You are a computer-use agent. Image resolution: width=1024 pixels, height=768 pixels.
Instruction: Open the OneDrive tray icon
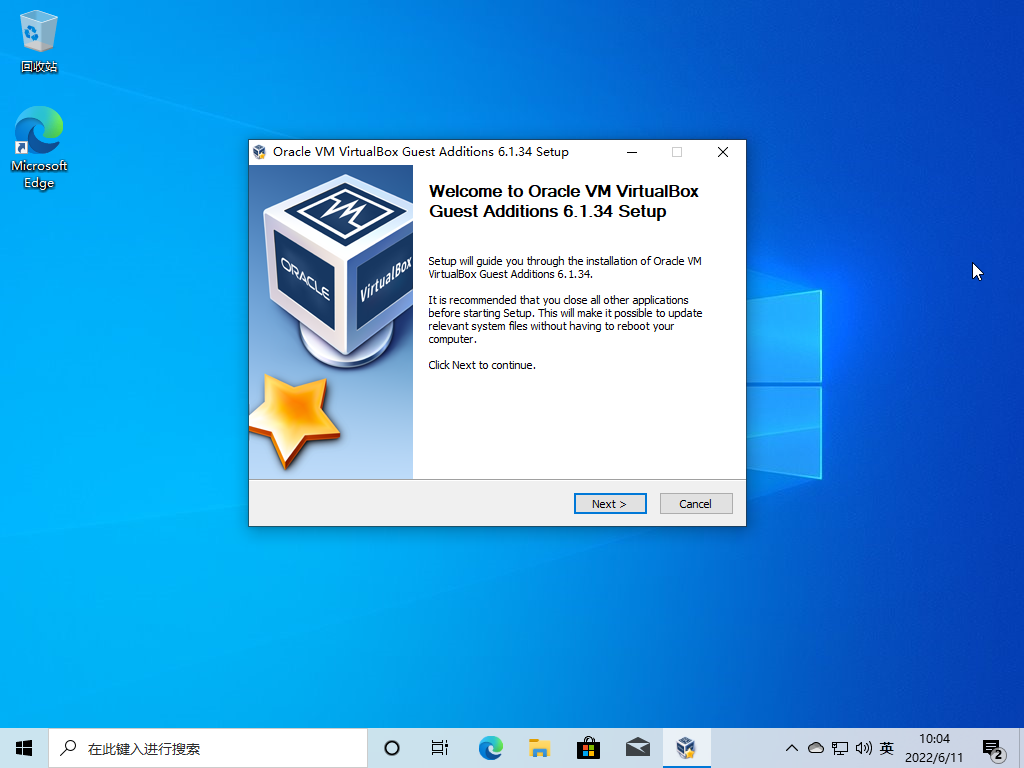[815, 747]
